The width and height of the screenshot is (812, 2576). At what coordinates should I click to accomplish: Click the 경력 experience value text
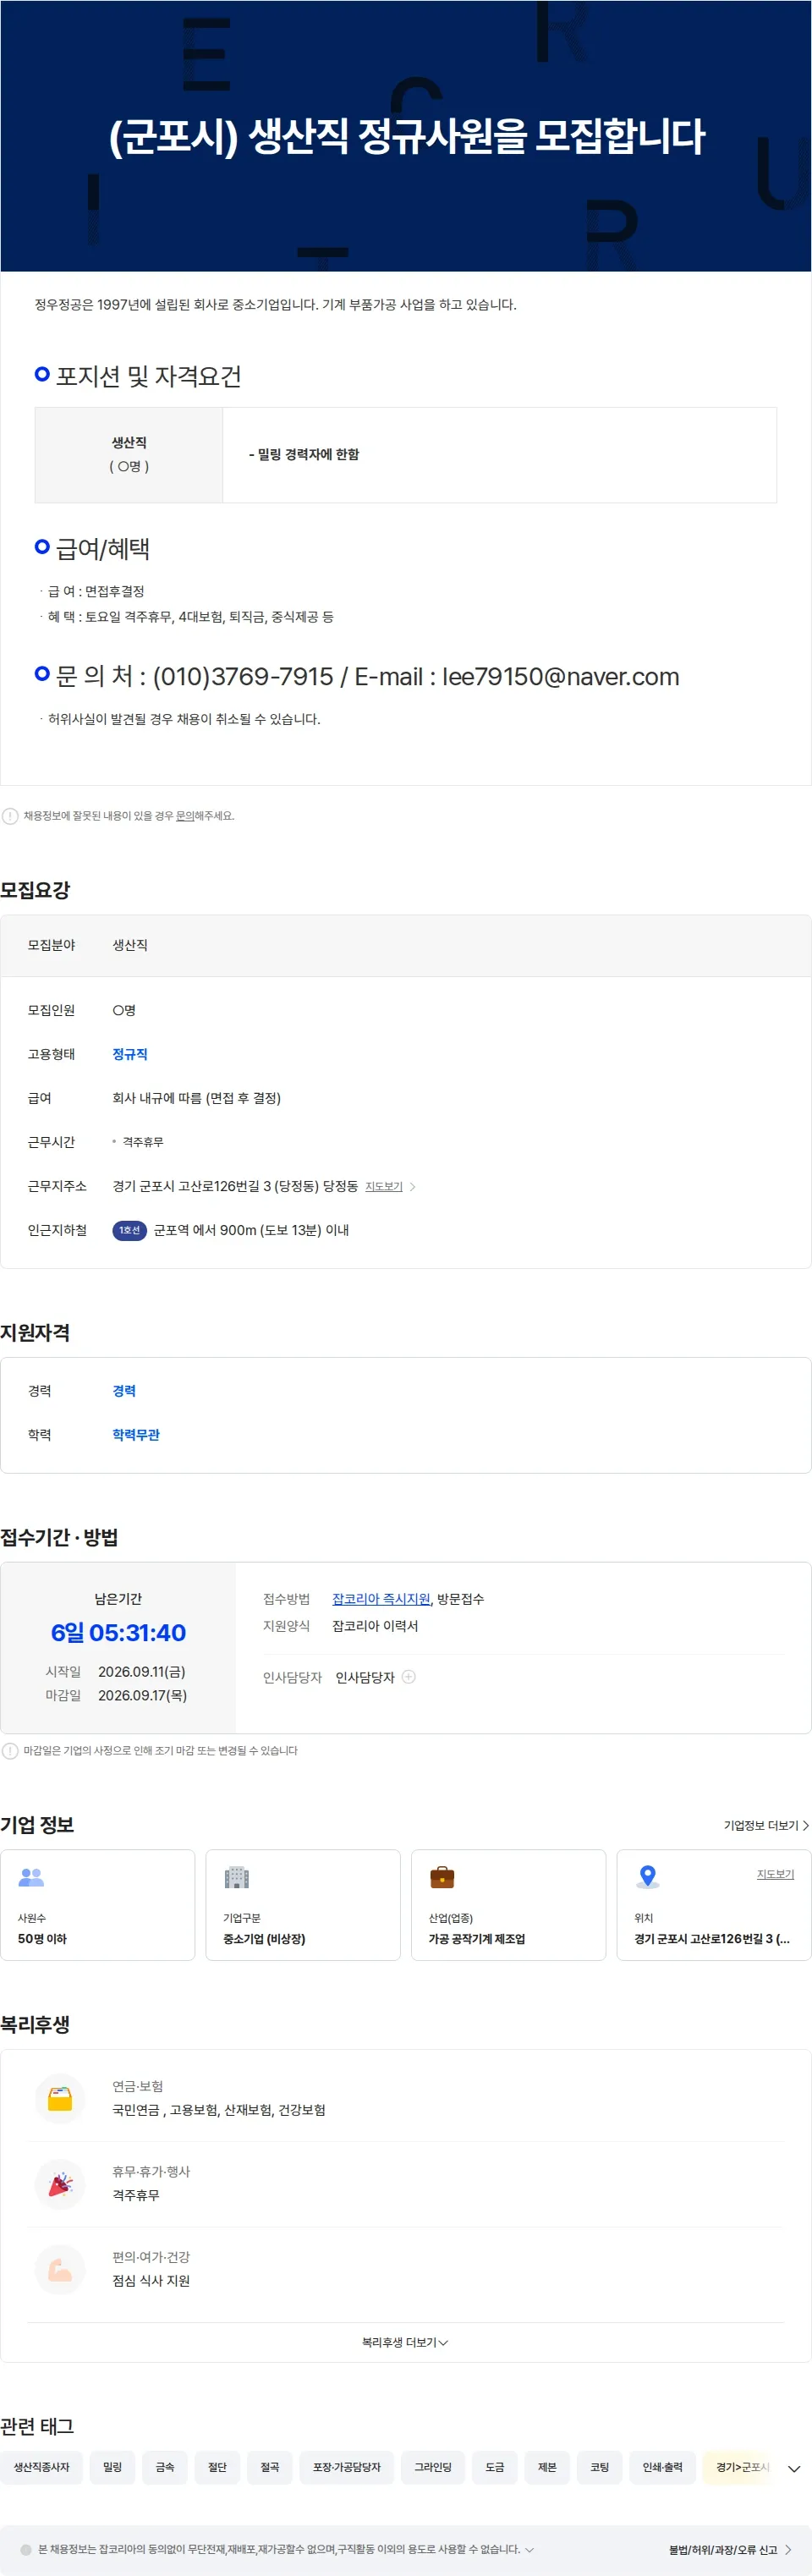tap(124, 1391)
